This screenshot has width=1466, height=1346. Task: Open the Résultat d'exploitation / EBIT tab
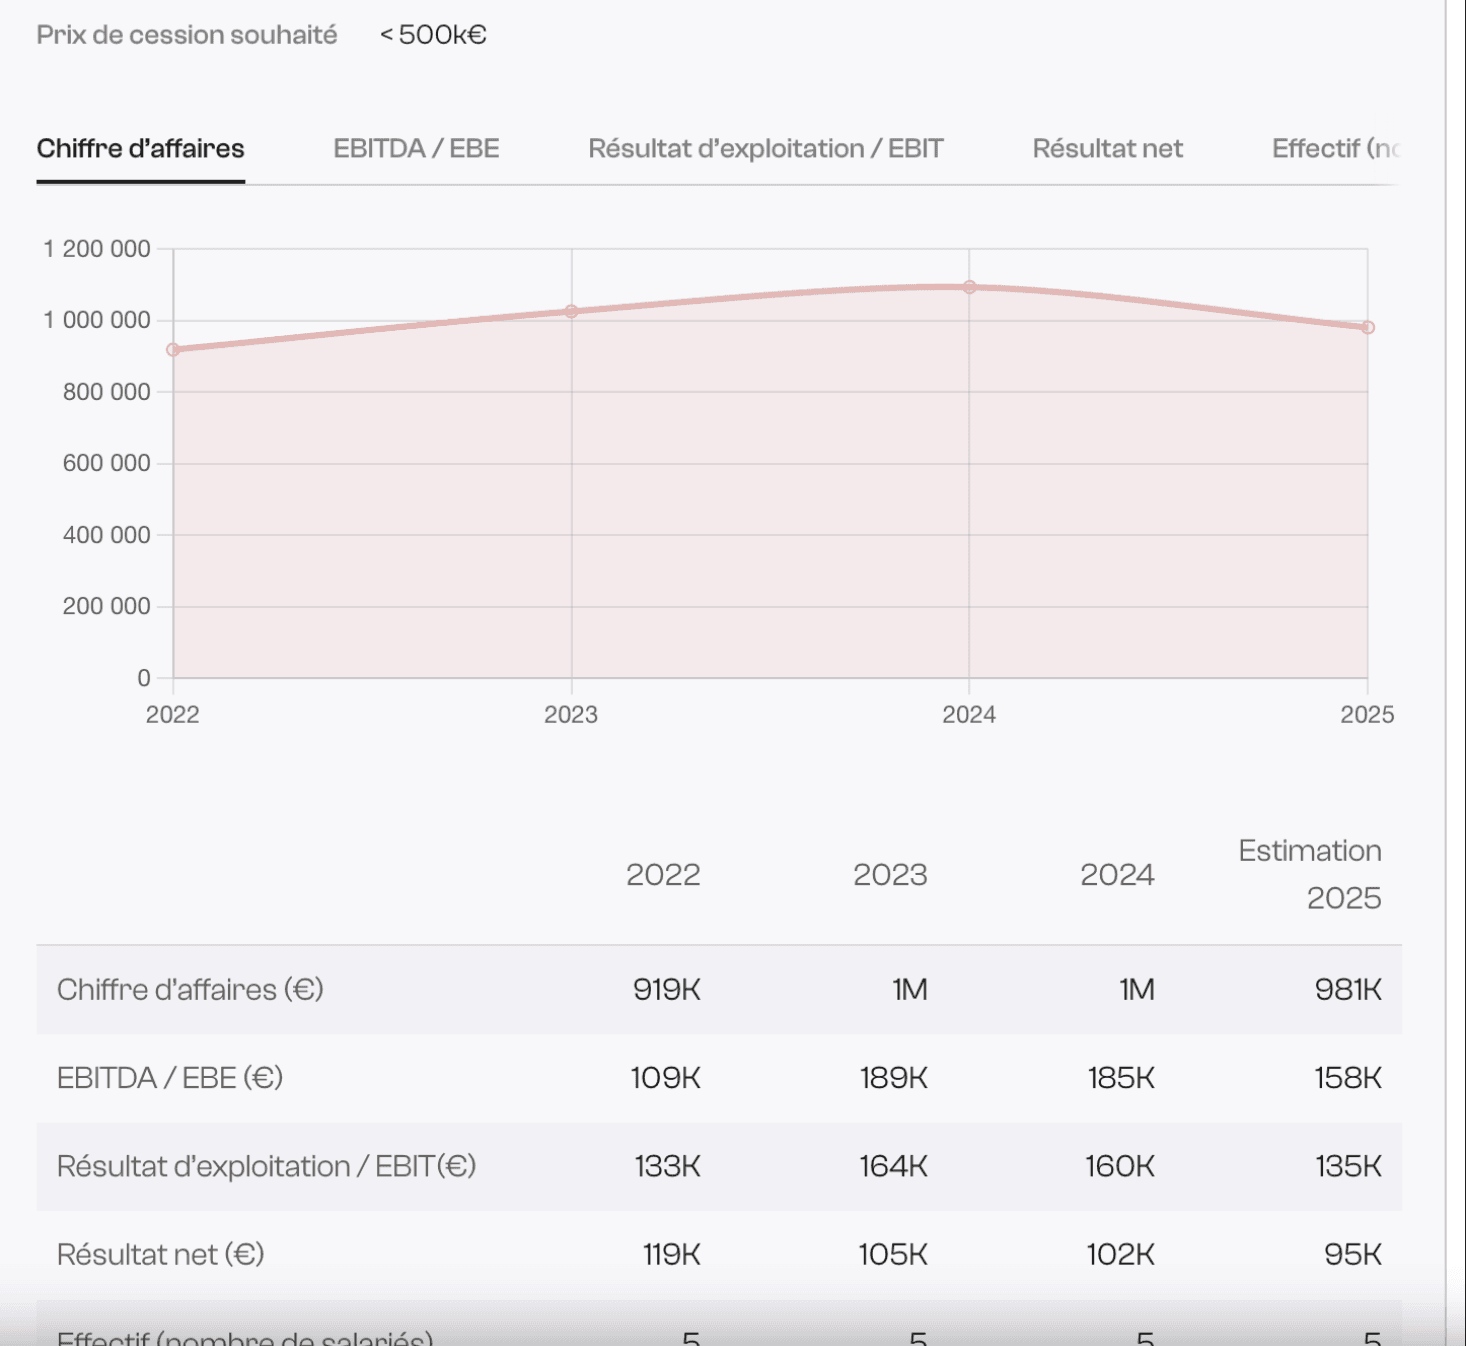click(x=765, y=149)
